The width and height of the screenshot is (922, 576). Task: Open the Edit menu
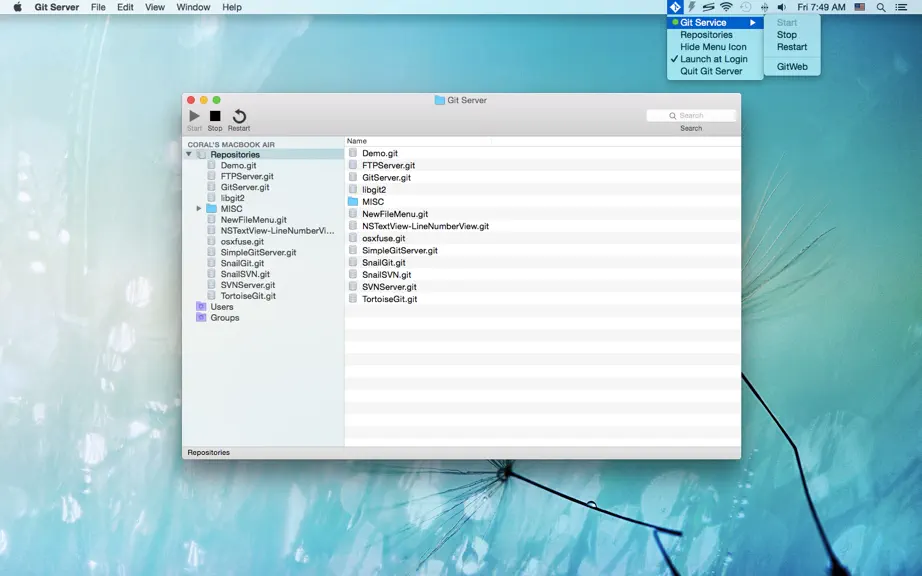click(125, 7)
